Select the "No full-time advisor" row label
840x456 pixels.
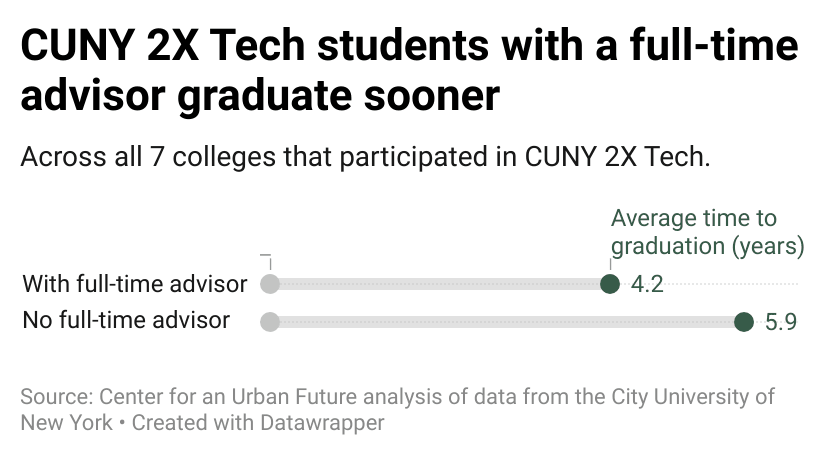coord(126,321)
